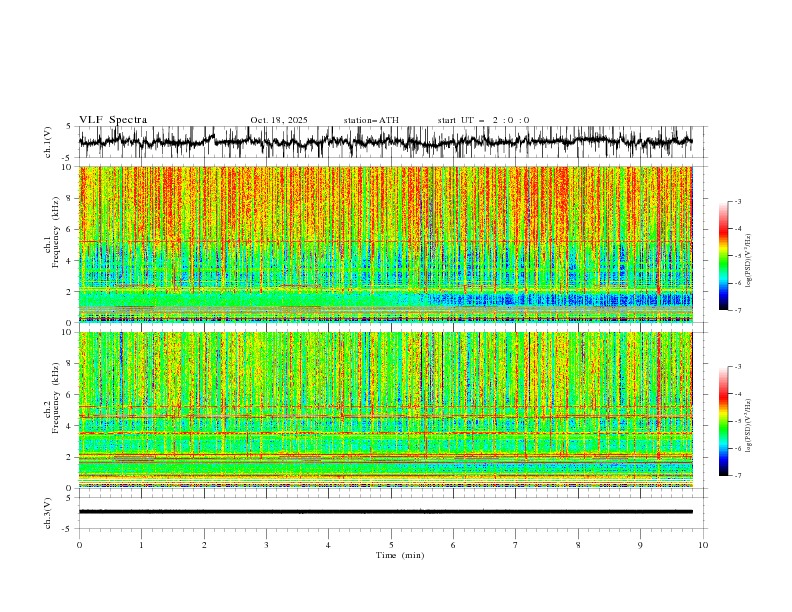Click the ch.2 spectrogram panel

(386, 410)
